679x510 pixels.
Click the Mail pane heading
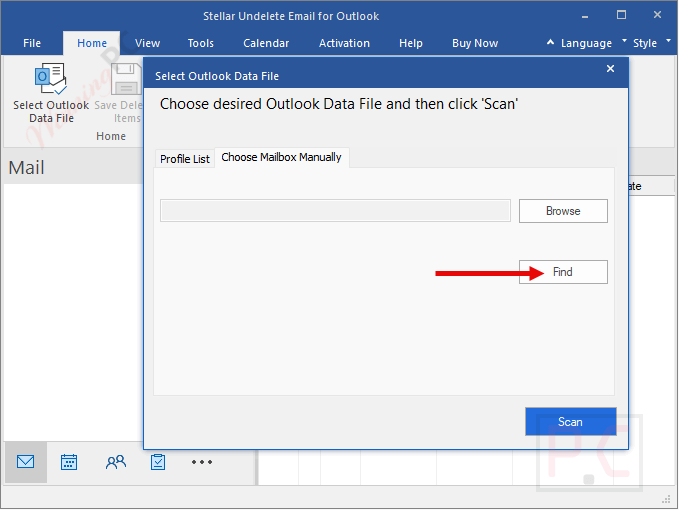26,167
